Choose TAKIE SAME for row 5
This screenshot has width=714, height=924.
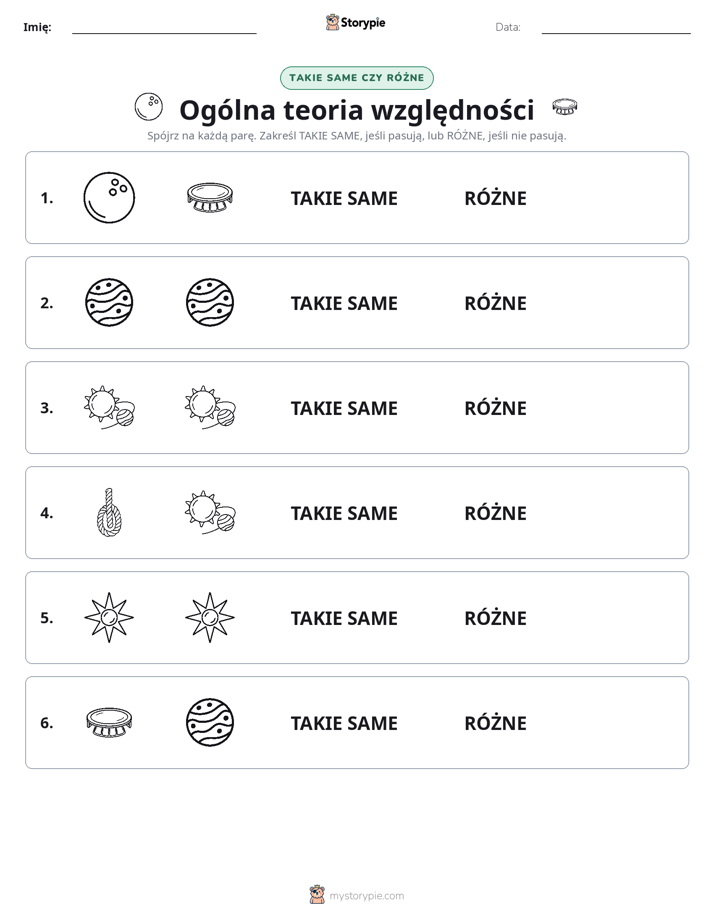click(x=344, y=618)
